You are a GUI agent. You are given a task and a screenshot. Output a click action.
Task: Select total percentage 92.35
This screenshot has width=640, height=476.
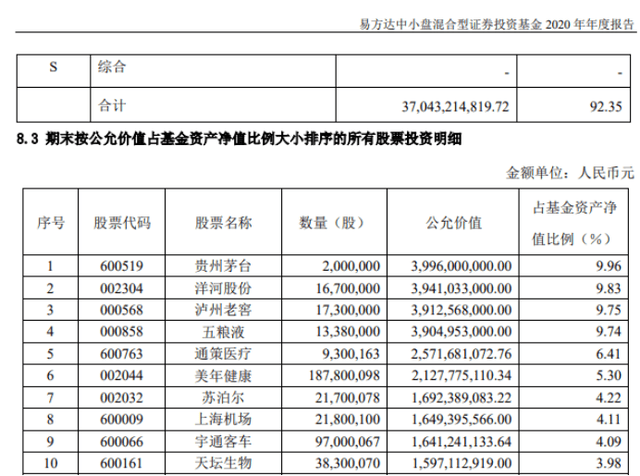tap(606, 107)
